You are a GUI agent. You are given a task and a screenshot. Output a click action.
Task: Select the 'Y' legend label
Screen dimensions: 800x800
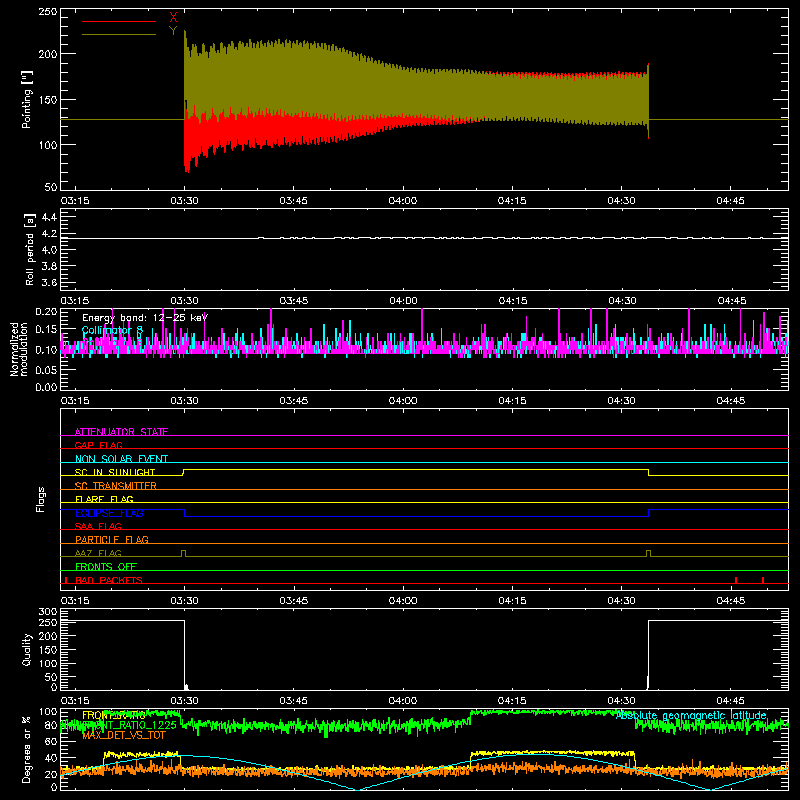click(173, 31)
